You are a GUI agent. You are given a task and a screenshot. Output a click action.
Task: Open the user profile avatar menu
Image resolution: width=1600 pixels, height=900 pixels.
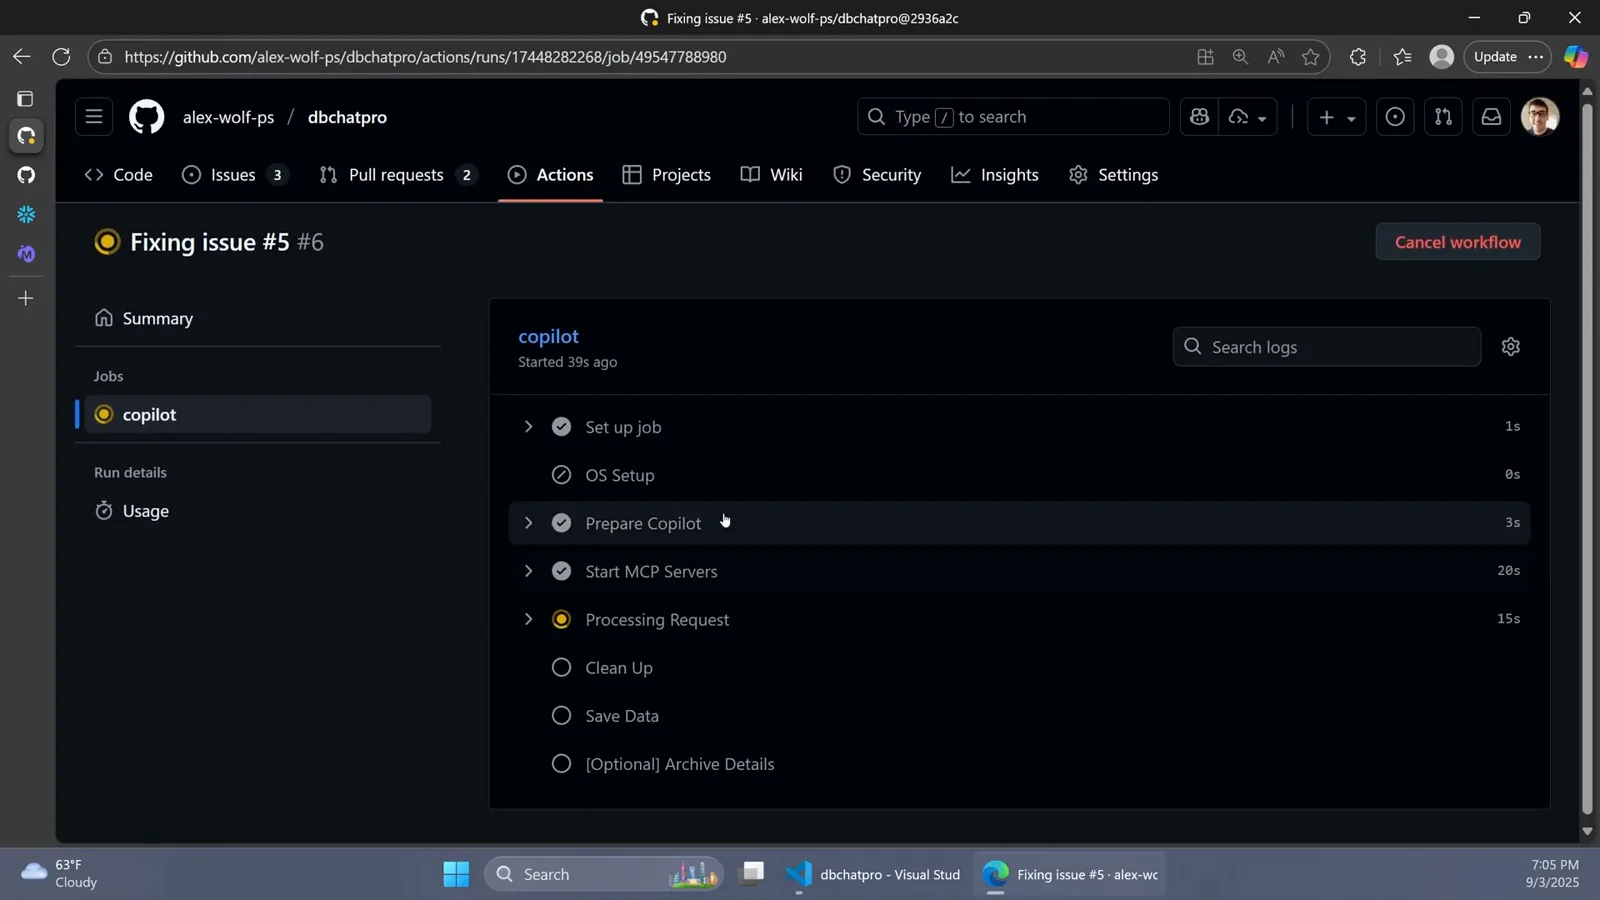coord(1540,117)
